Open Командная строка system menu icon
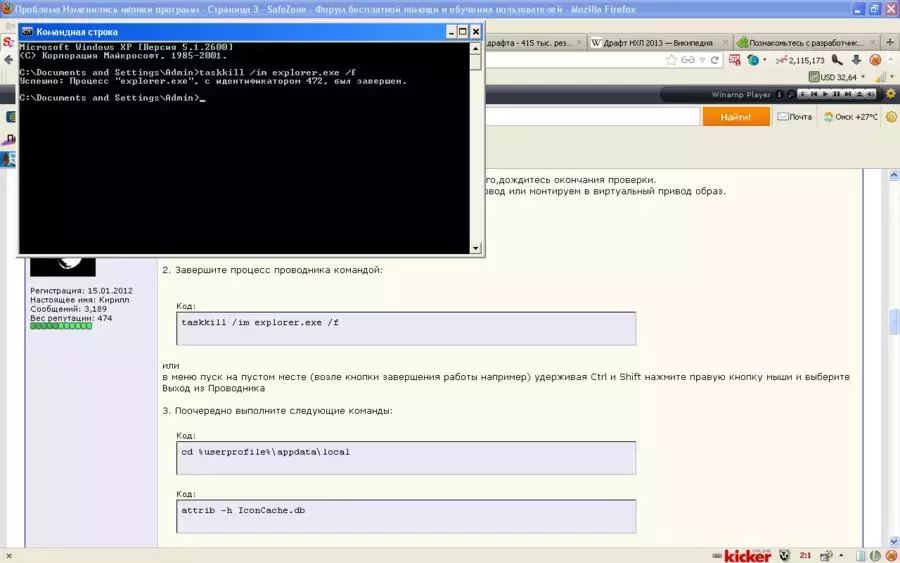Screen dimensions: 900x563 pyautogui.click(x=27, y=32)
